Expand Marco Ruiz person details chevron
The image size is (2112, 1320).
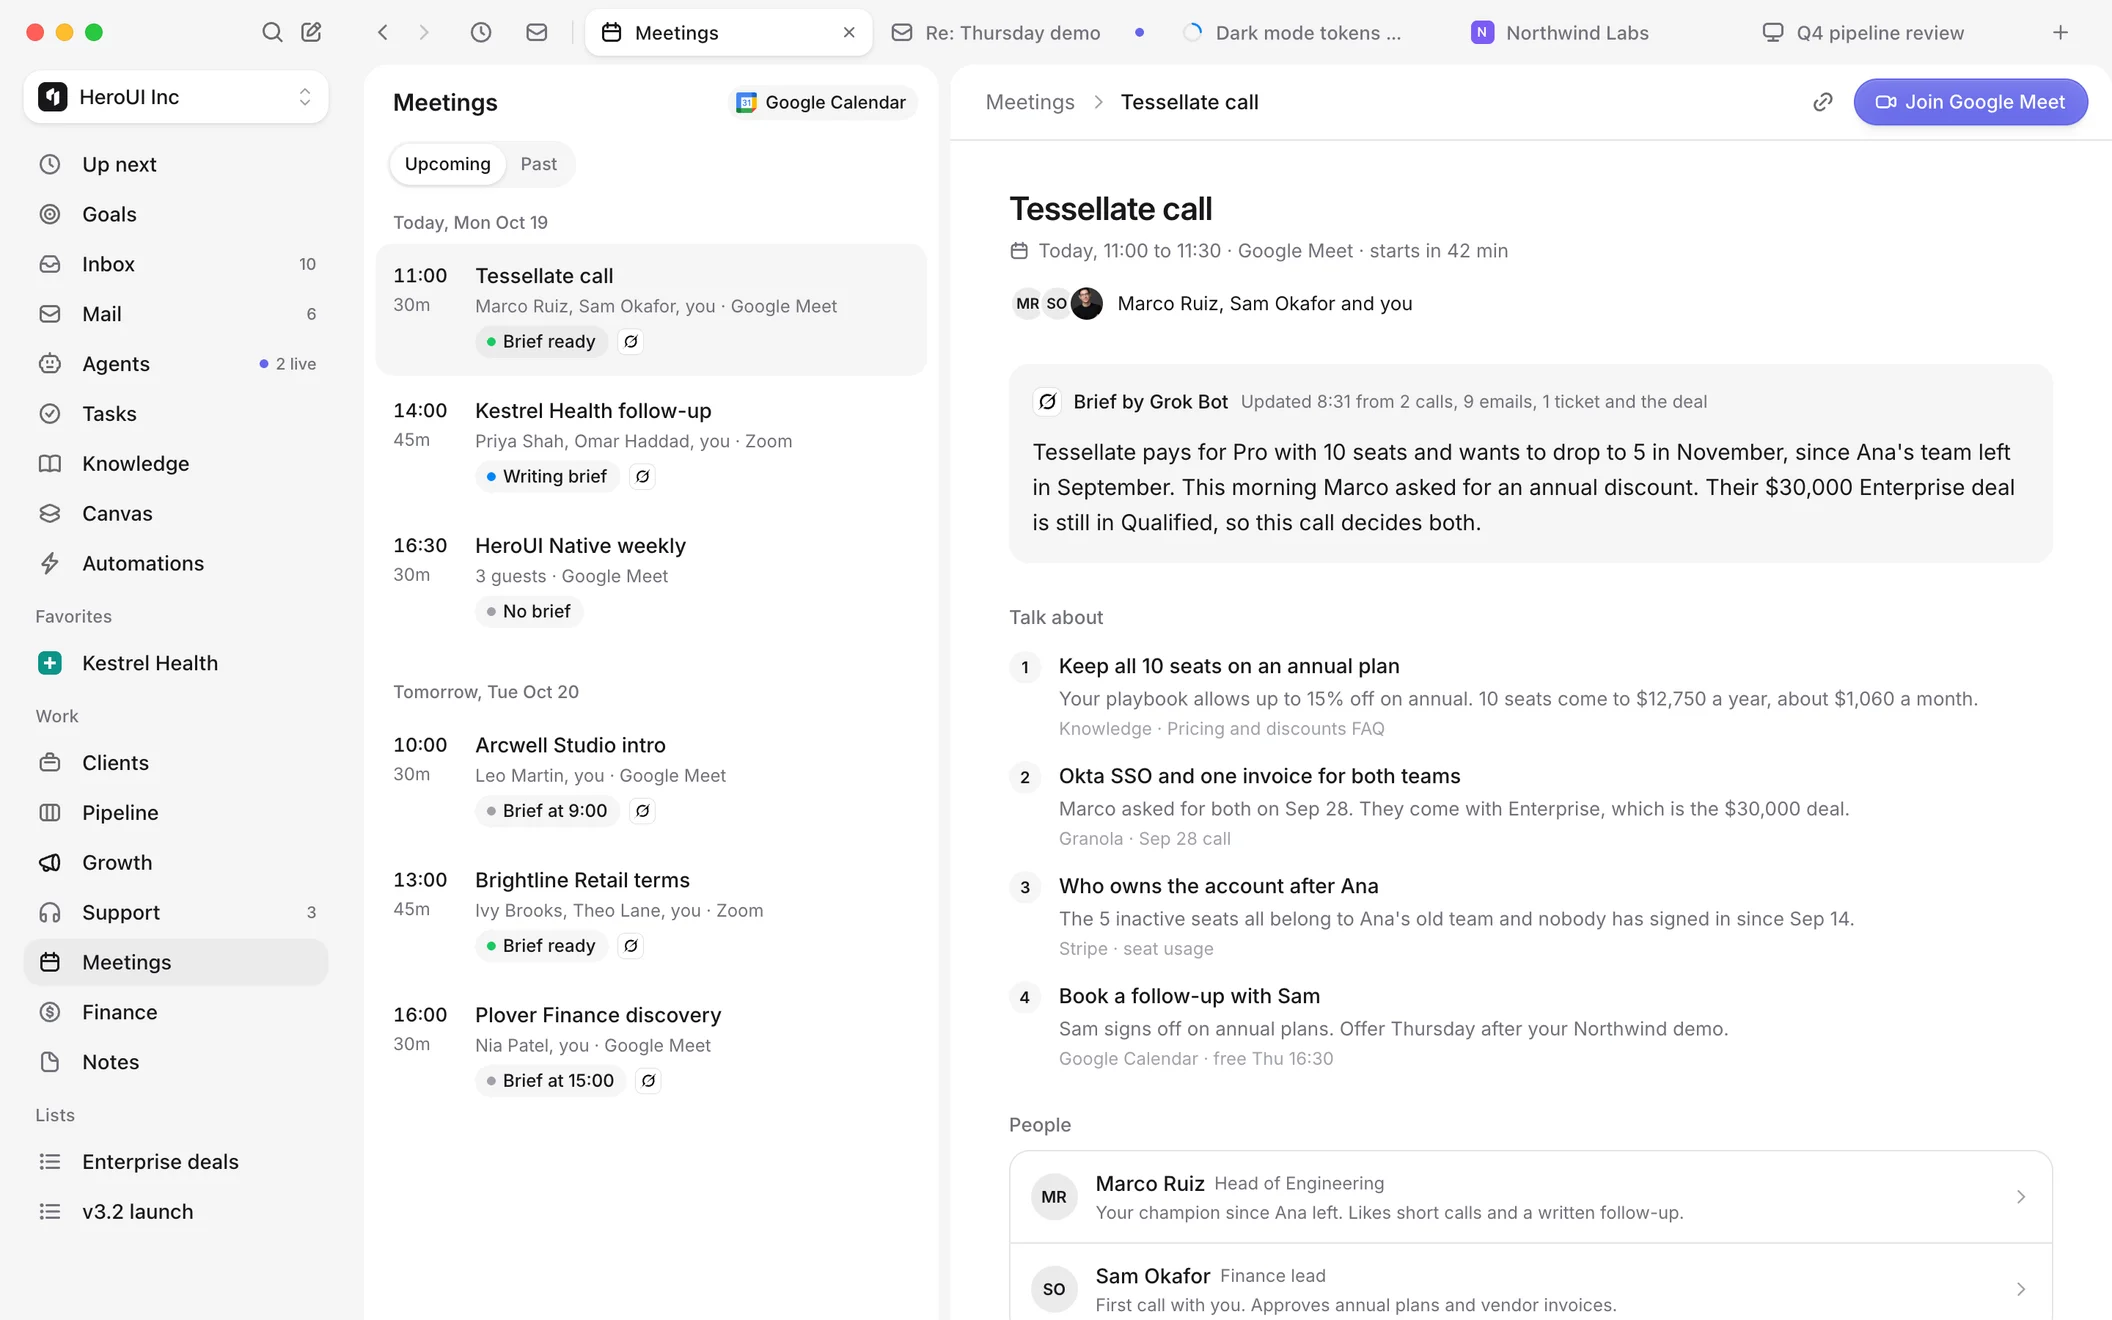(x=2020, y=1197)
